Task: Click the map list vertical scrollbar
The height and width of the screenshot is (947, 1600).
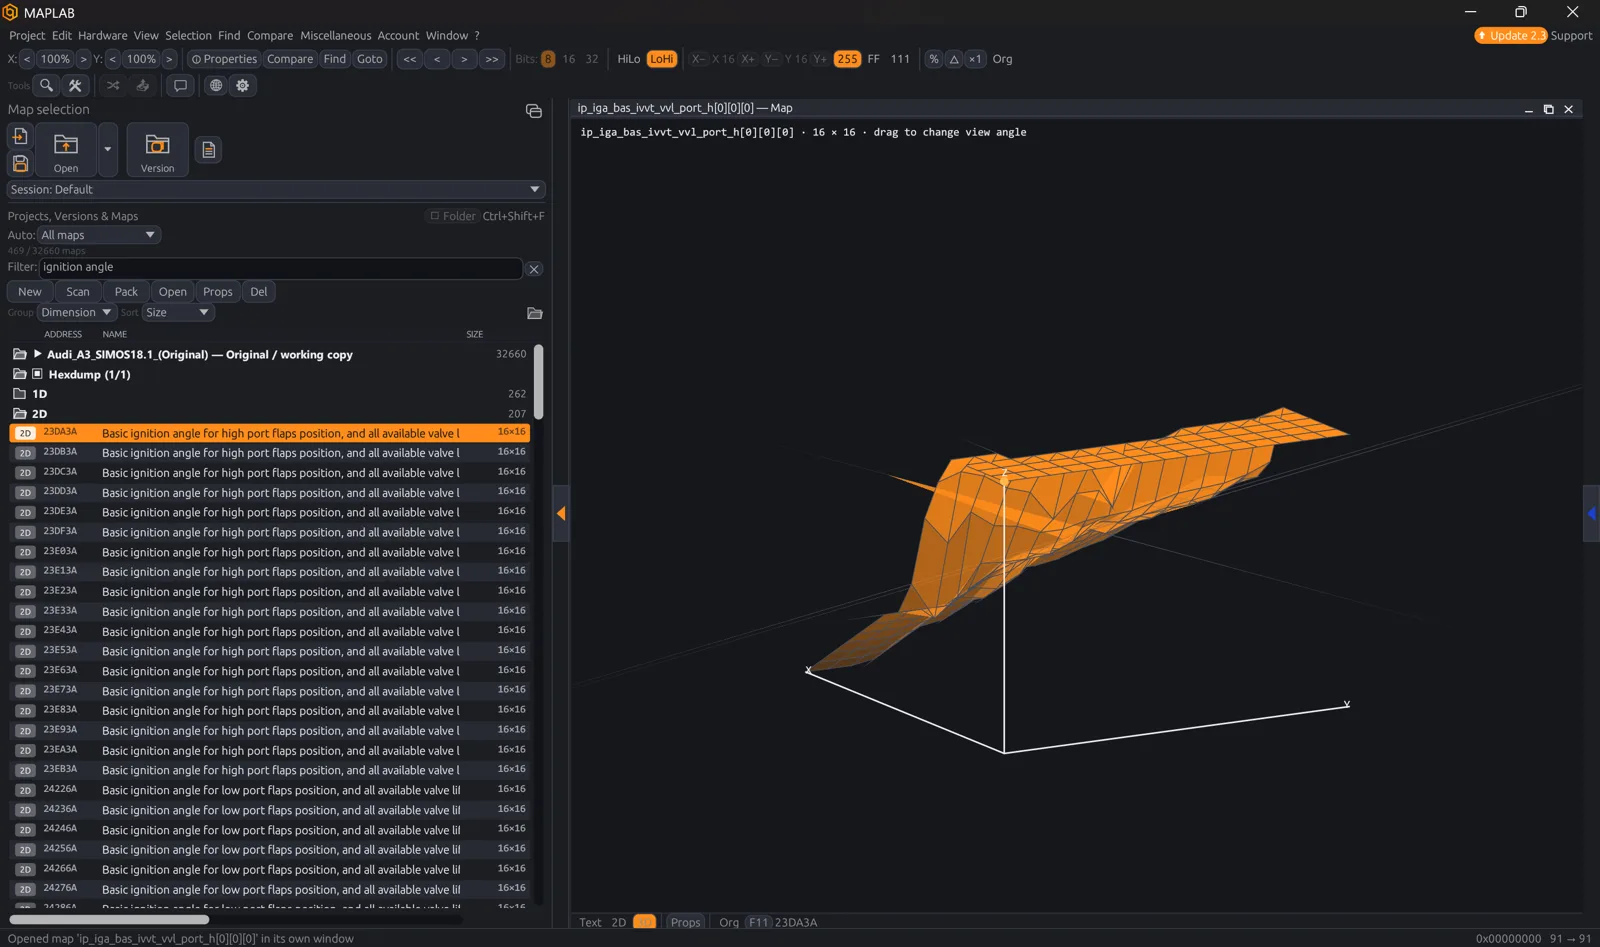Action: 539,382
